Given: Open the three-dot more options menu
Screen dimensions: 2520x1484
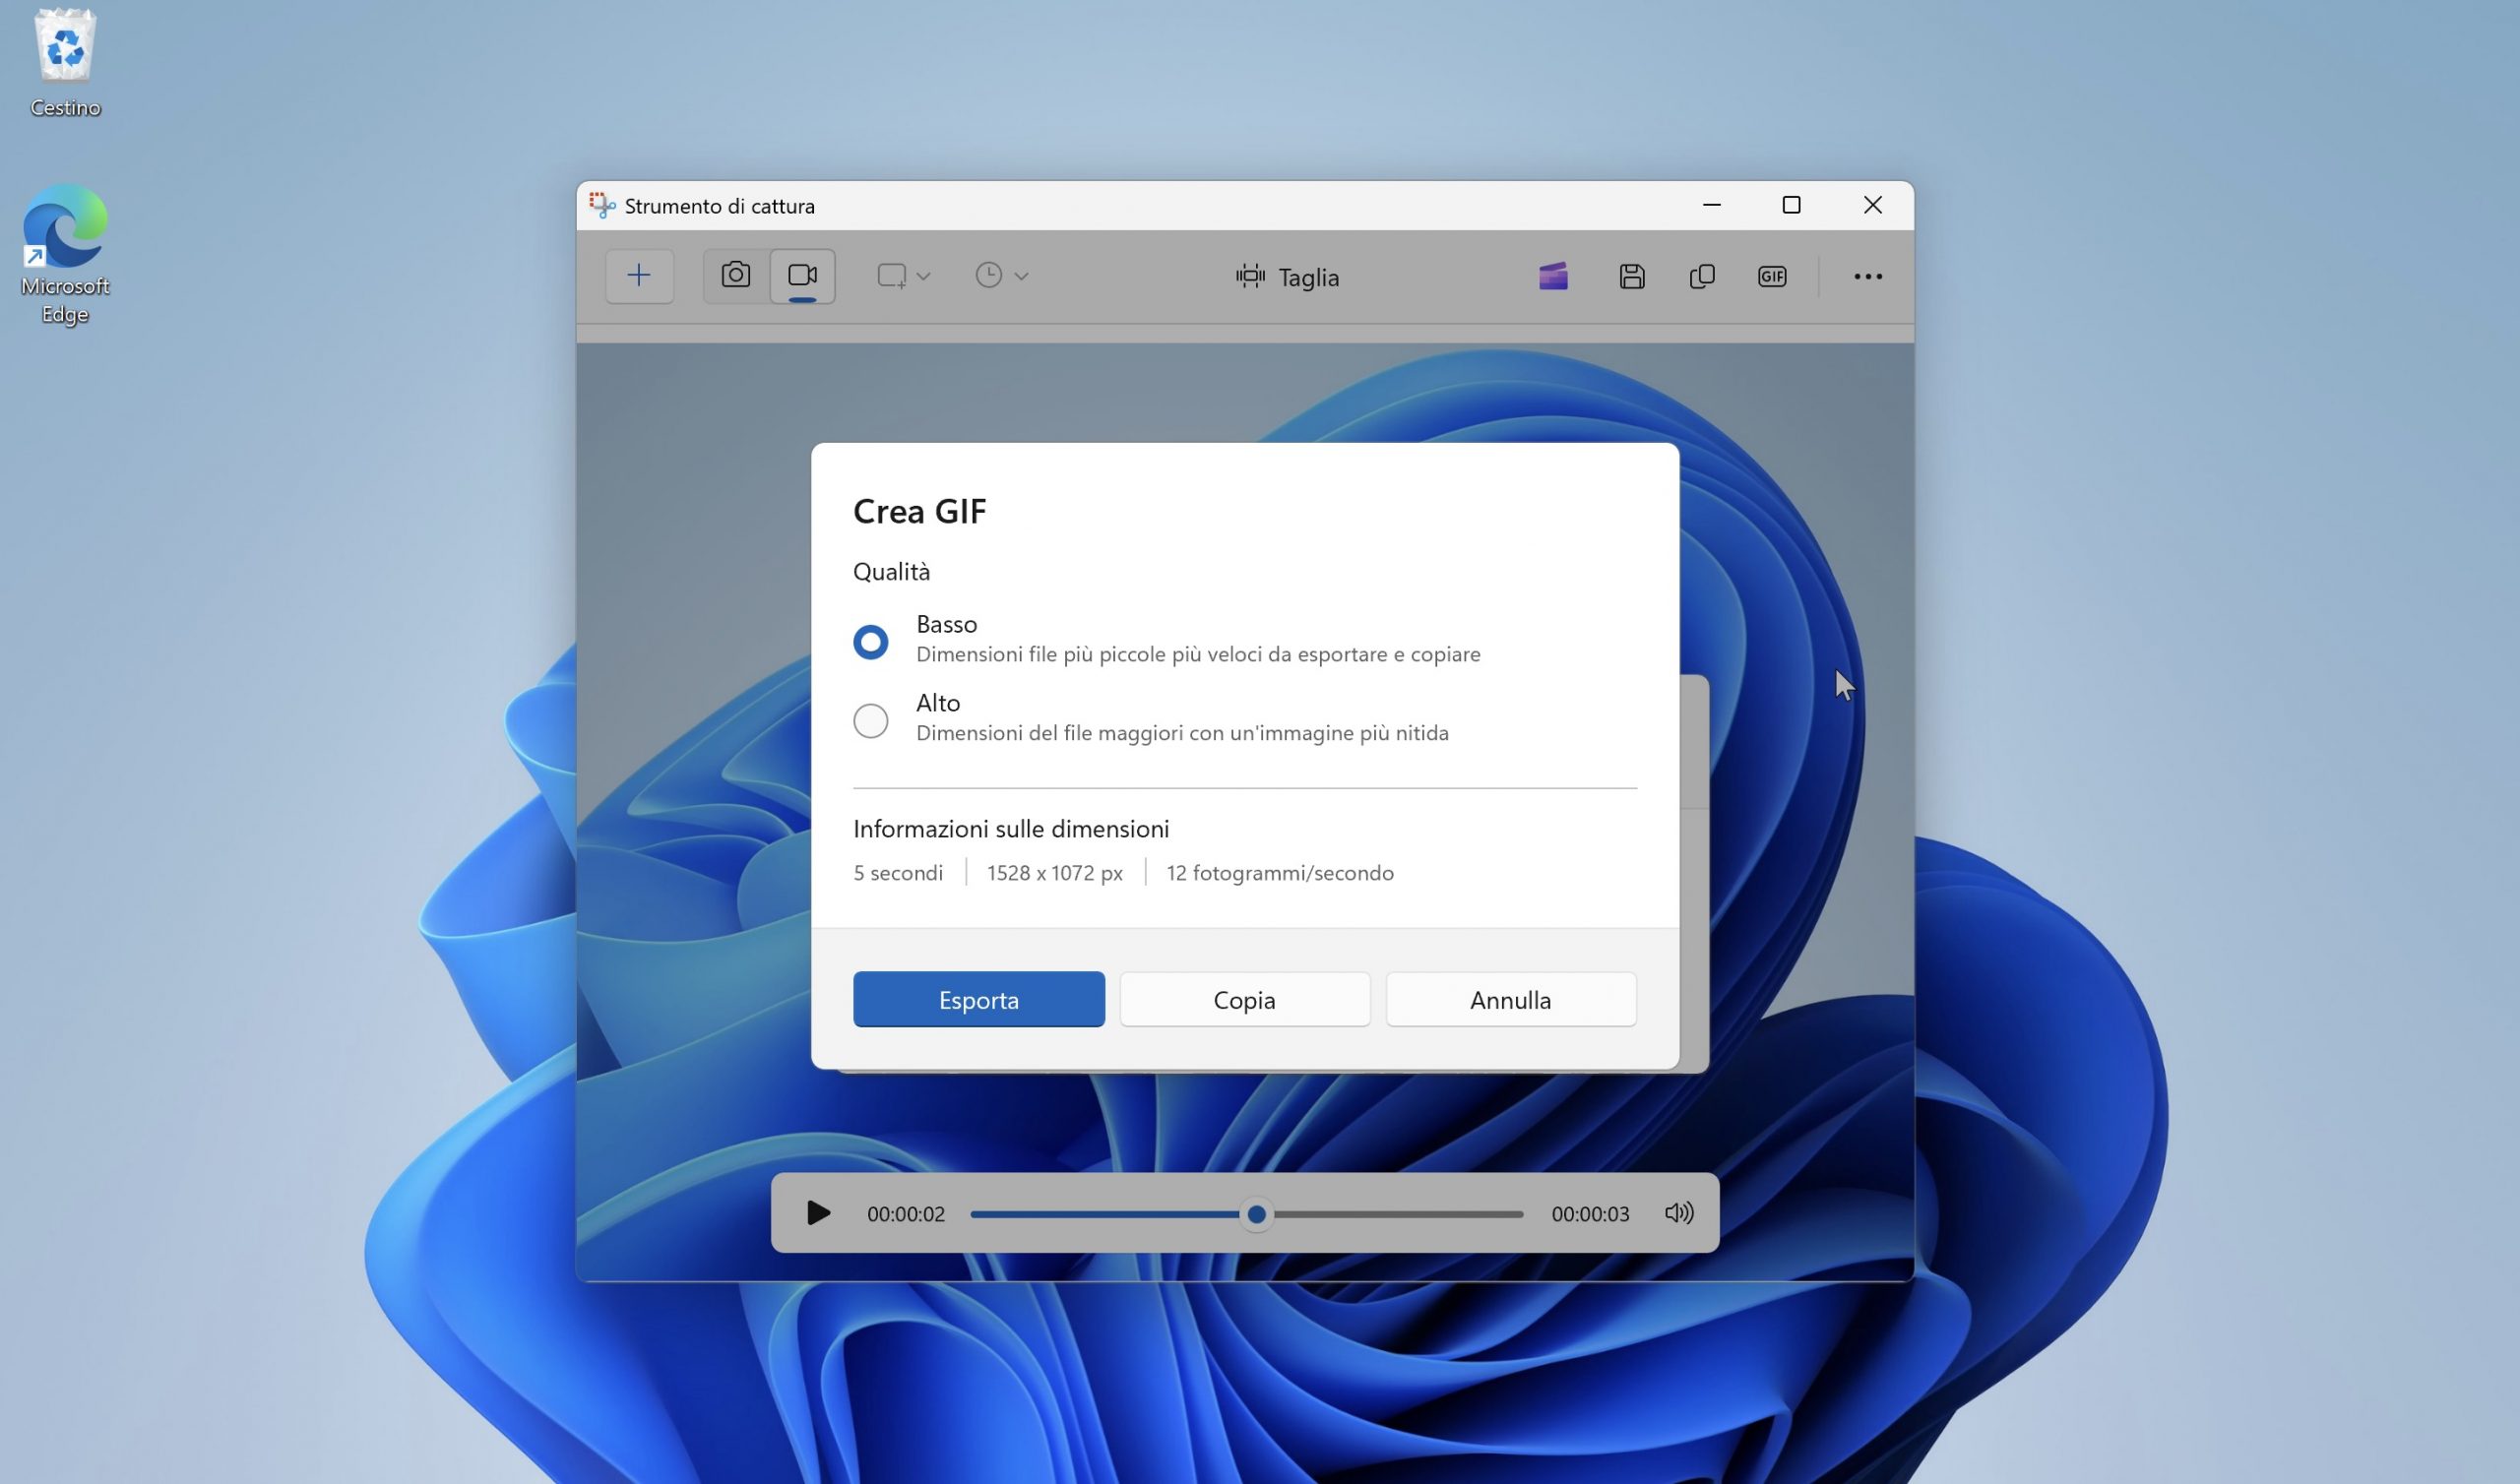Looking at the screenshot, I should [x=1868, y=276].
